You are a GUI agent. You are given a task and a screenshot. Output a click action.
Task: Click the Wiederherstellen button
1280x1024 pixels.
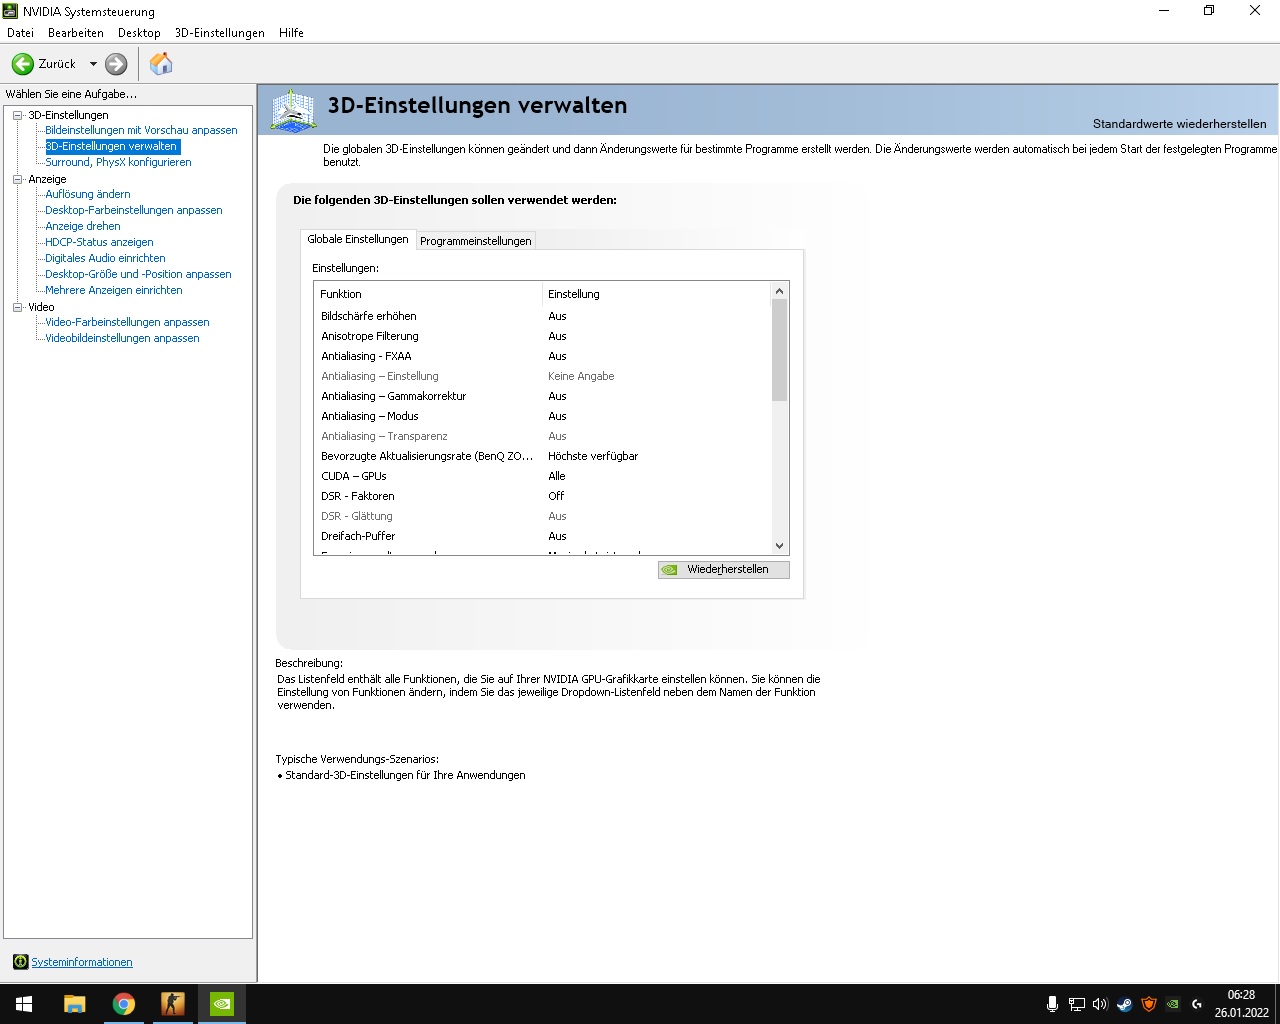tap(723, 569)
